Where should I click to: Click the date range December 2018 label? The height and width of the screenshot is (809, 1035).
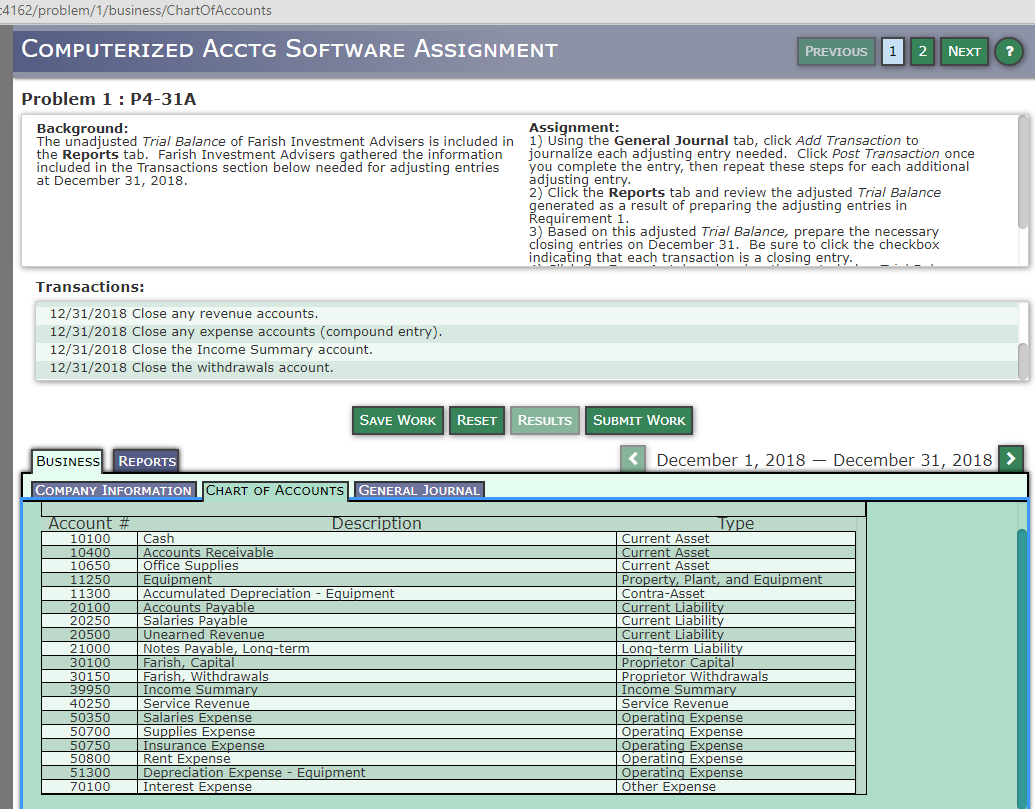point(824,460)
